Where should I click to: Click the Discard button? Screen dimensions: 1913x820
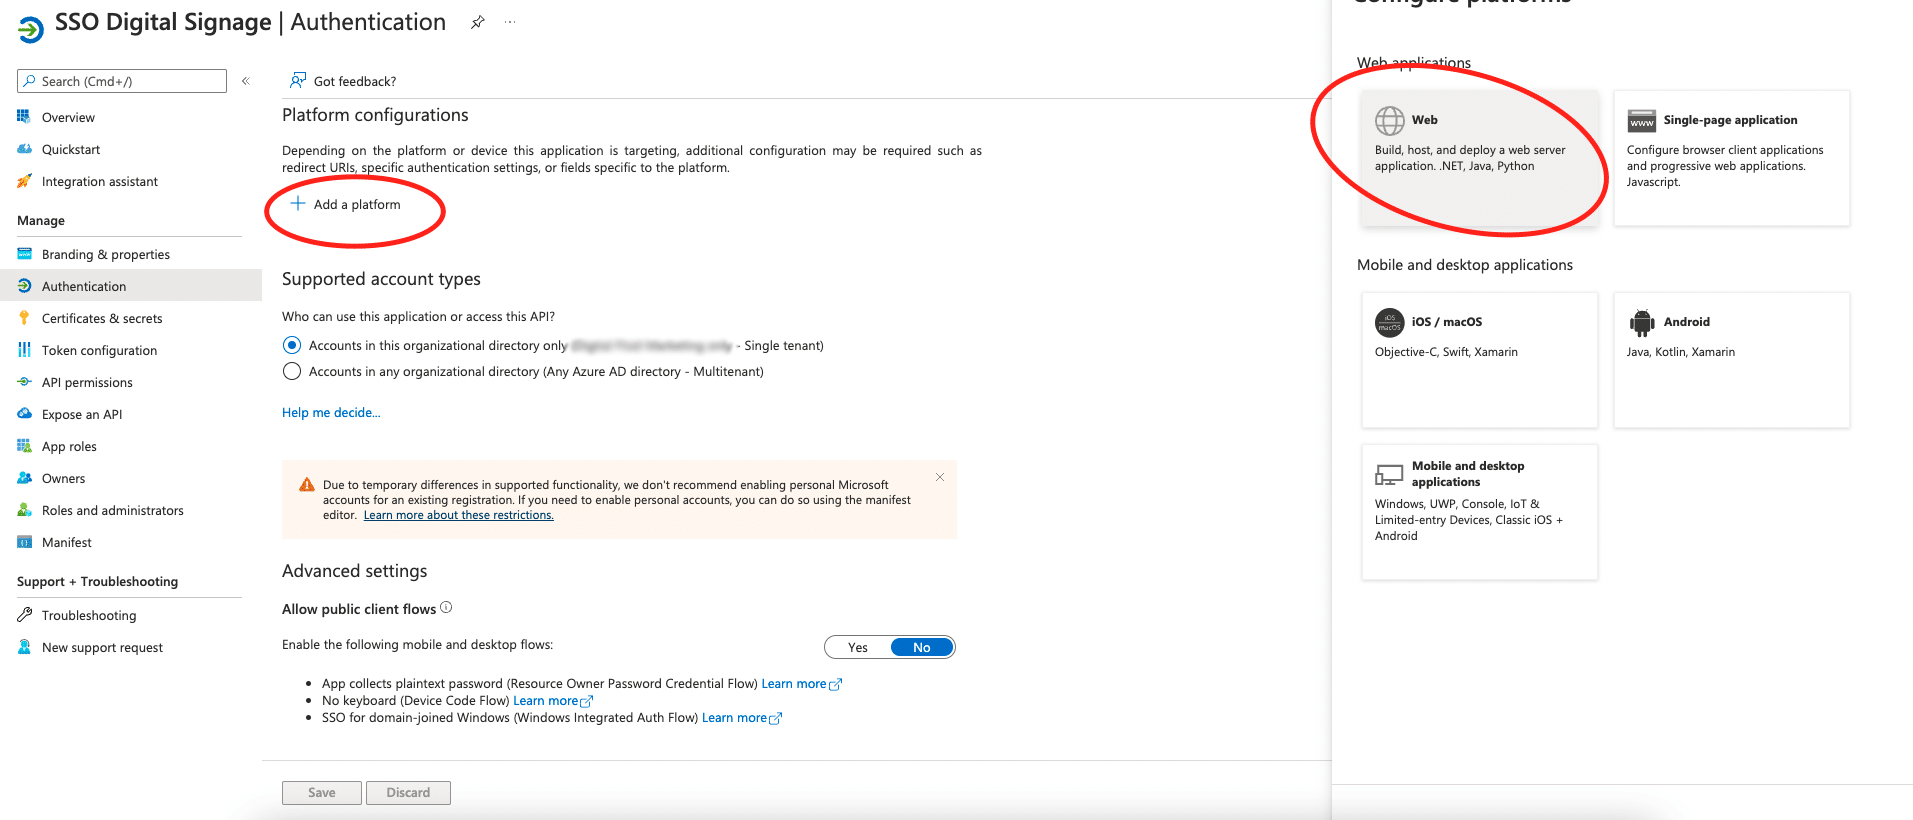[x=408, y=792]
